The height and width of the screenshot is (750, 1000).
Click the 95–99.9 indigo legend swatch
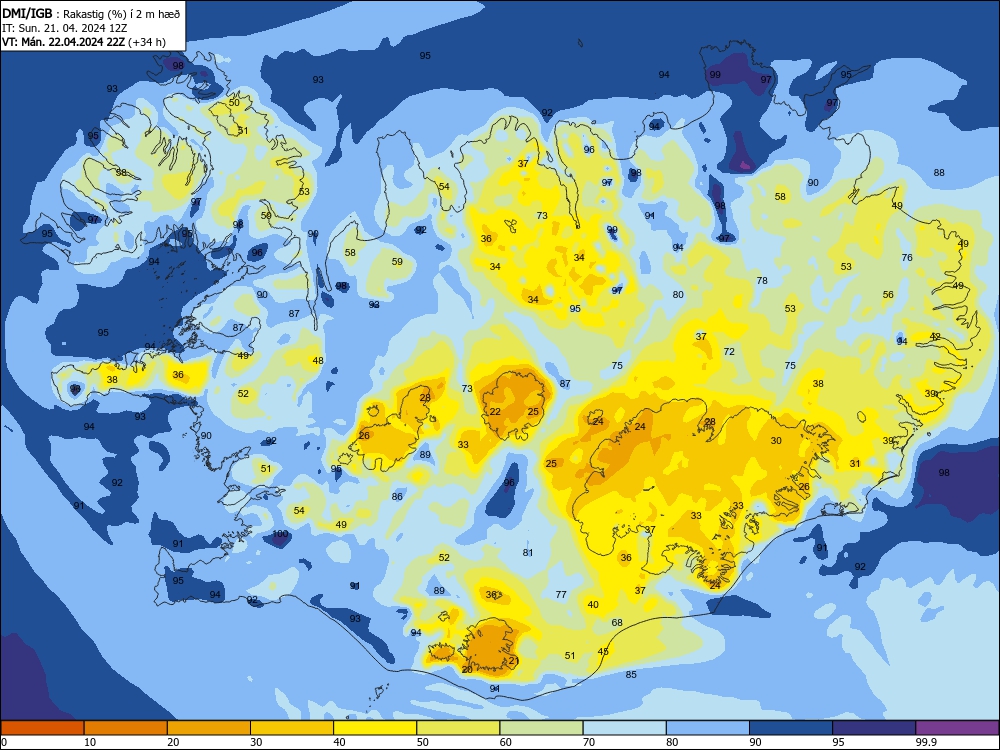[x=874, y=728]
